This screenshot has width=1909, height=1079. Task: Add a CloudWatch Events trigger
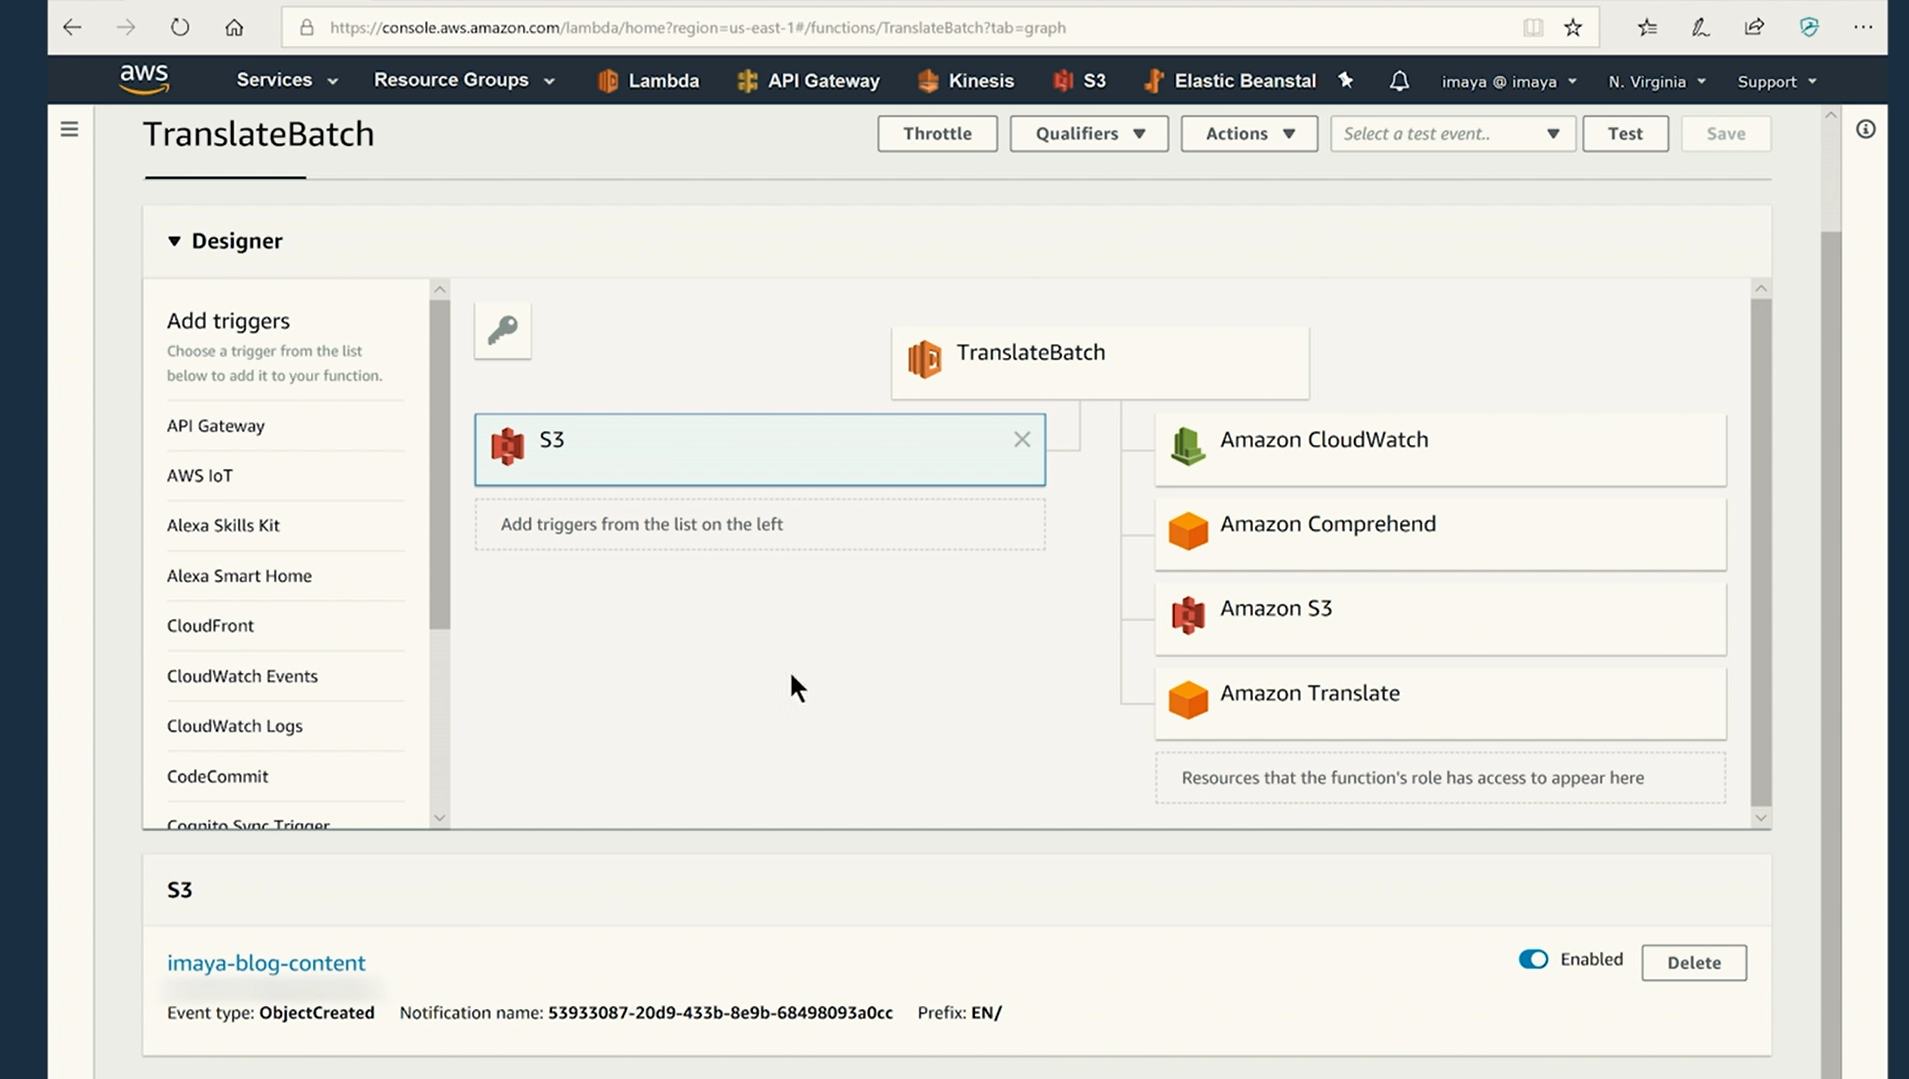click(x=242, y=676)
